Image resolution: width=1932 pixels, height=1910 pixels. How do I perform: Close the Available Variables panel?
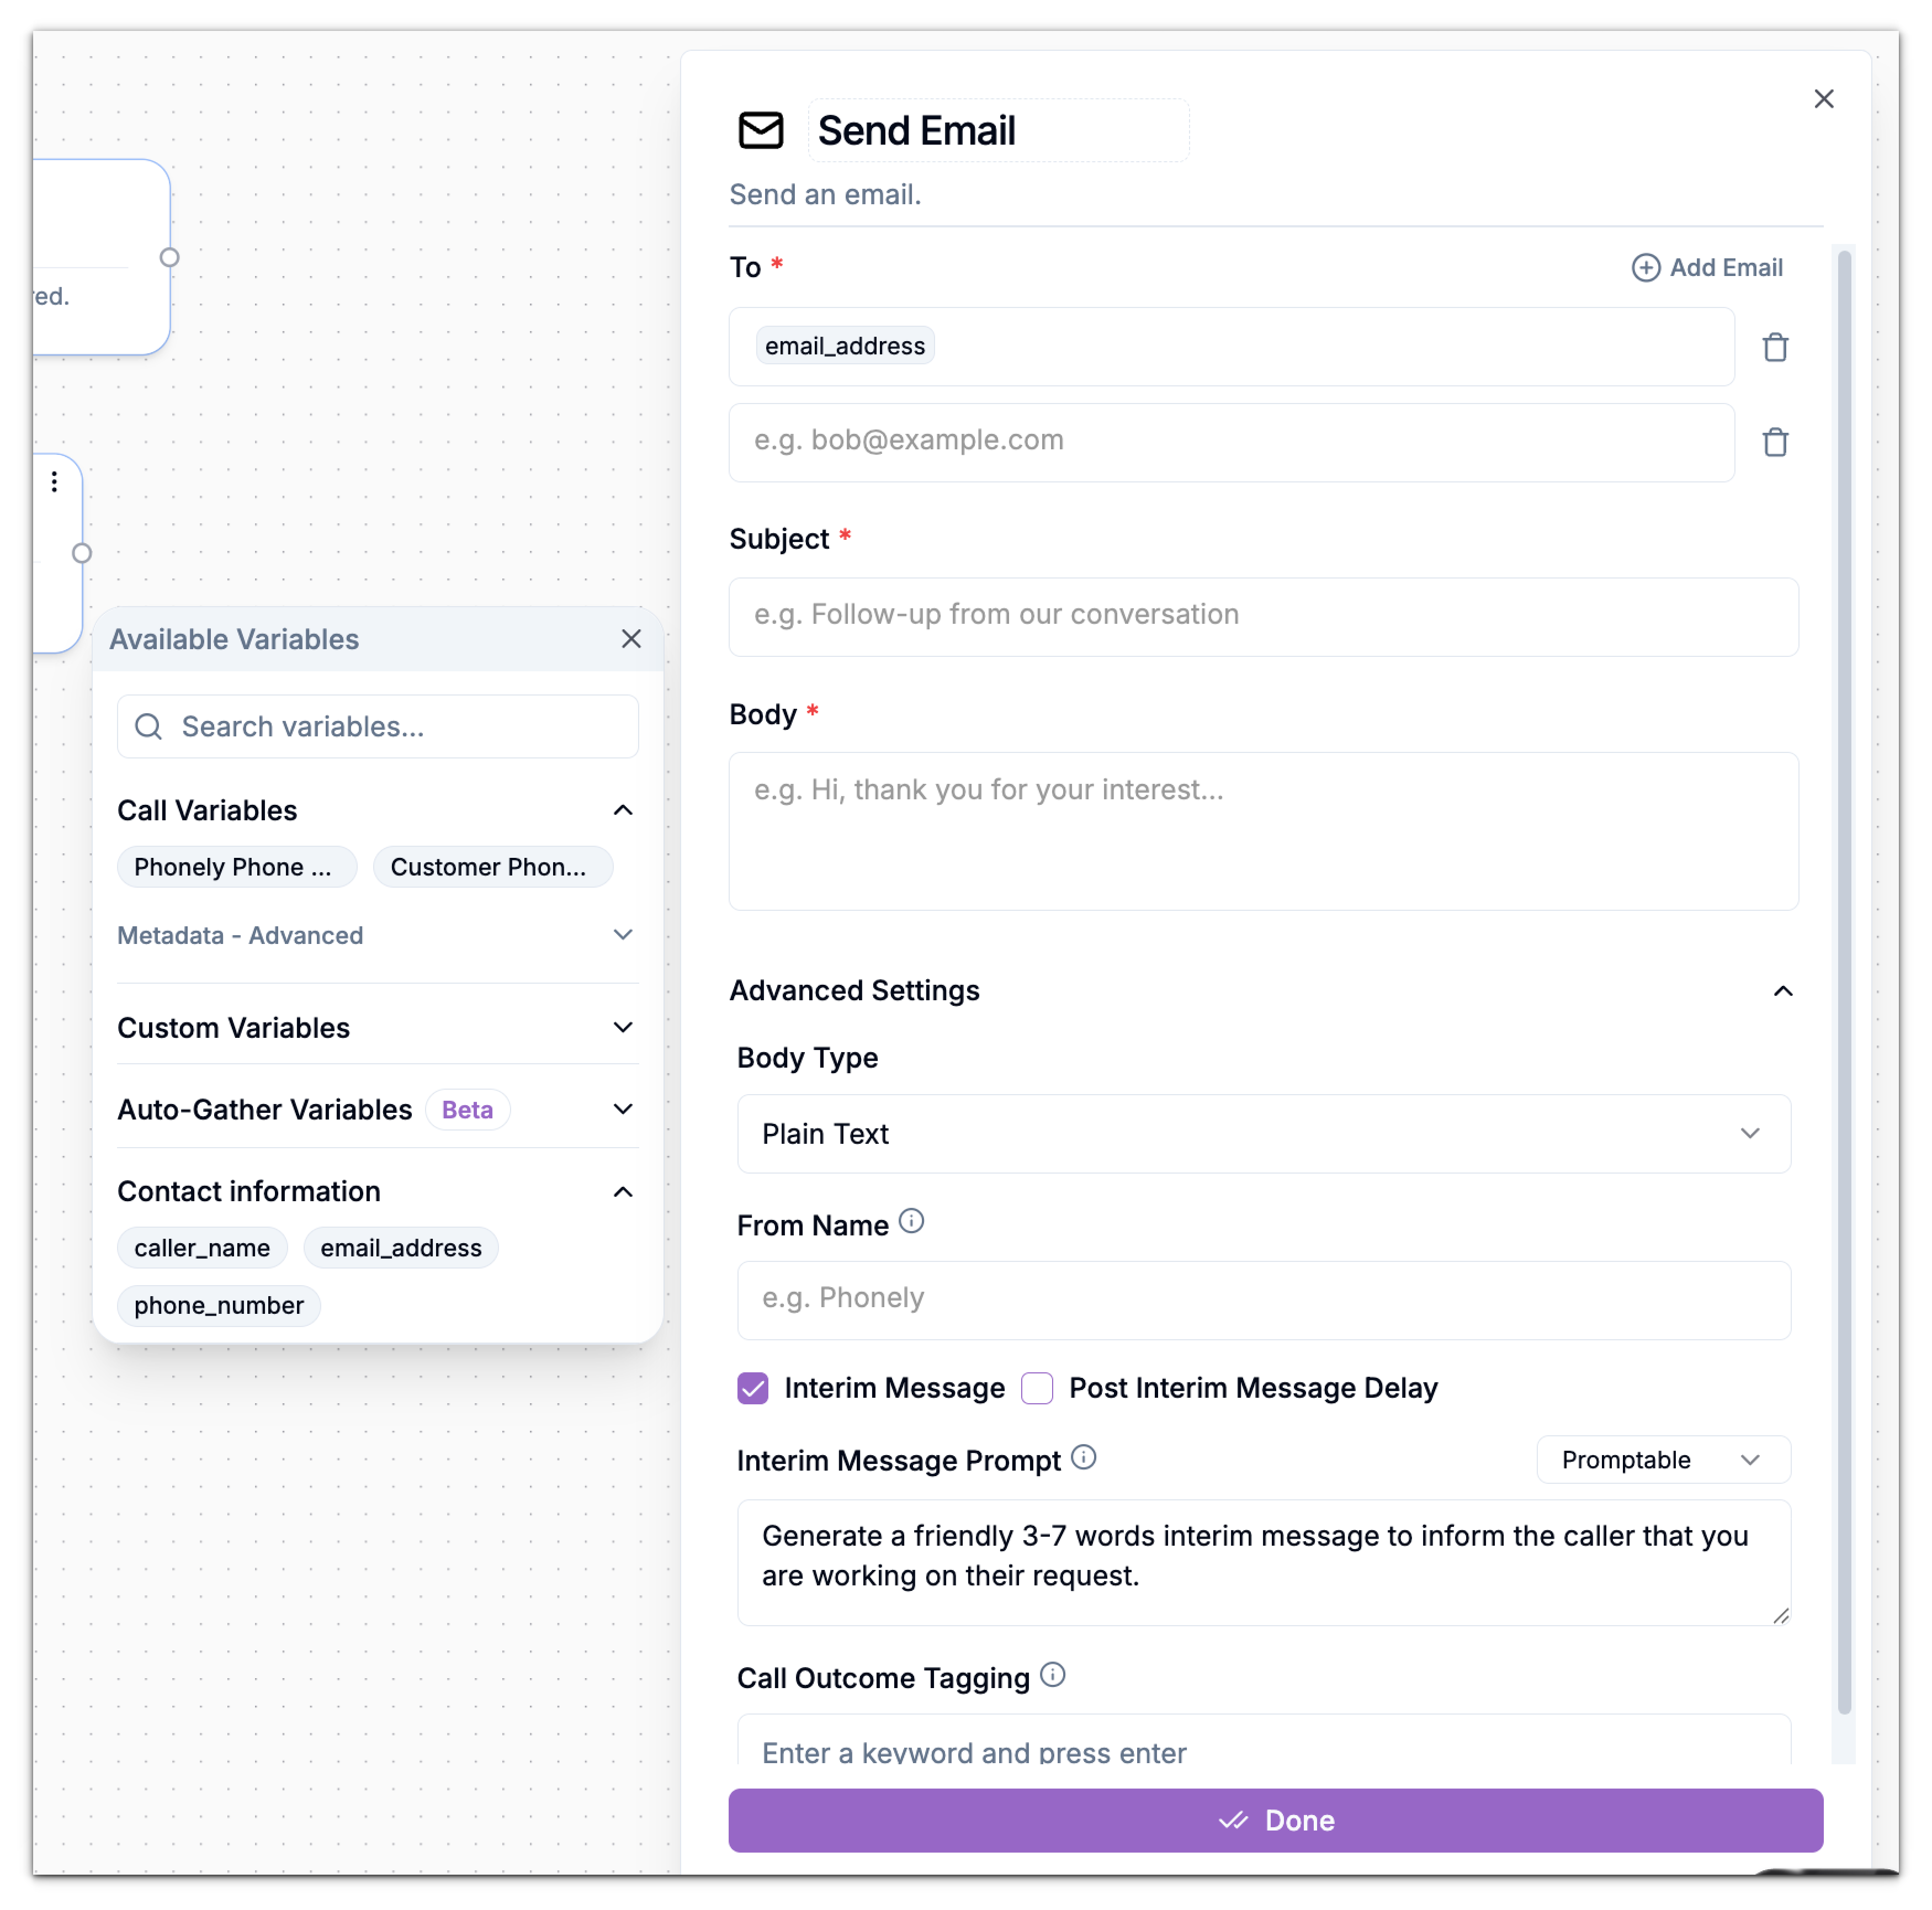pos(632,639)
